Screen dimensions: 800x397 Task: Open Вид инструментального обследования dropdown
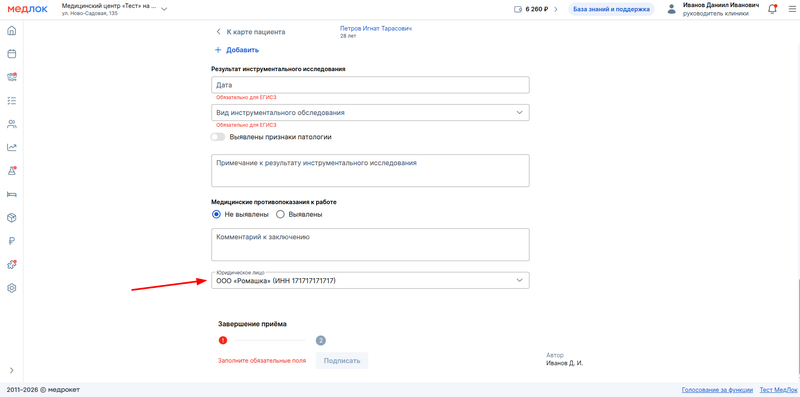[x=370, y=113]
